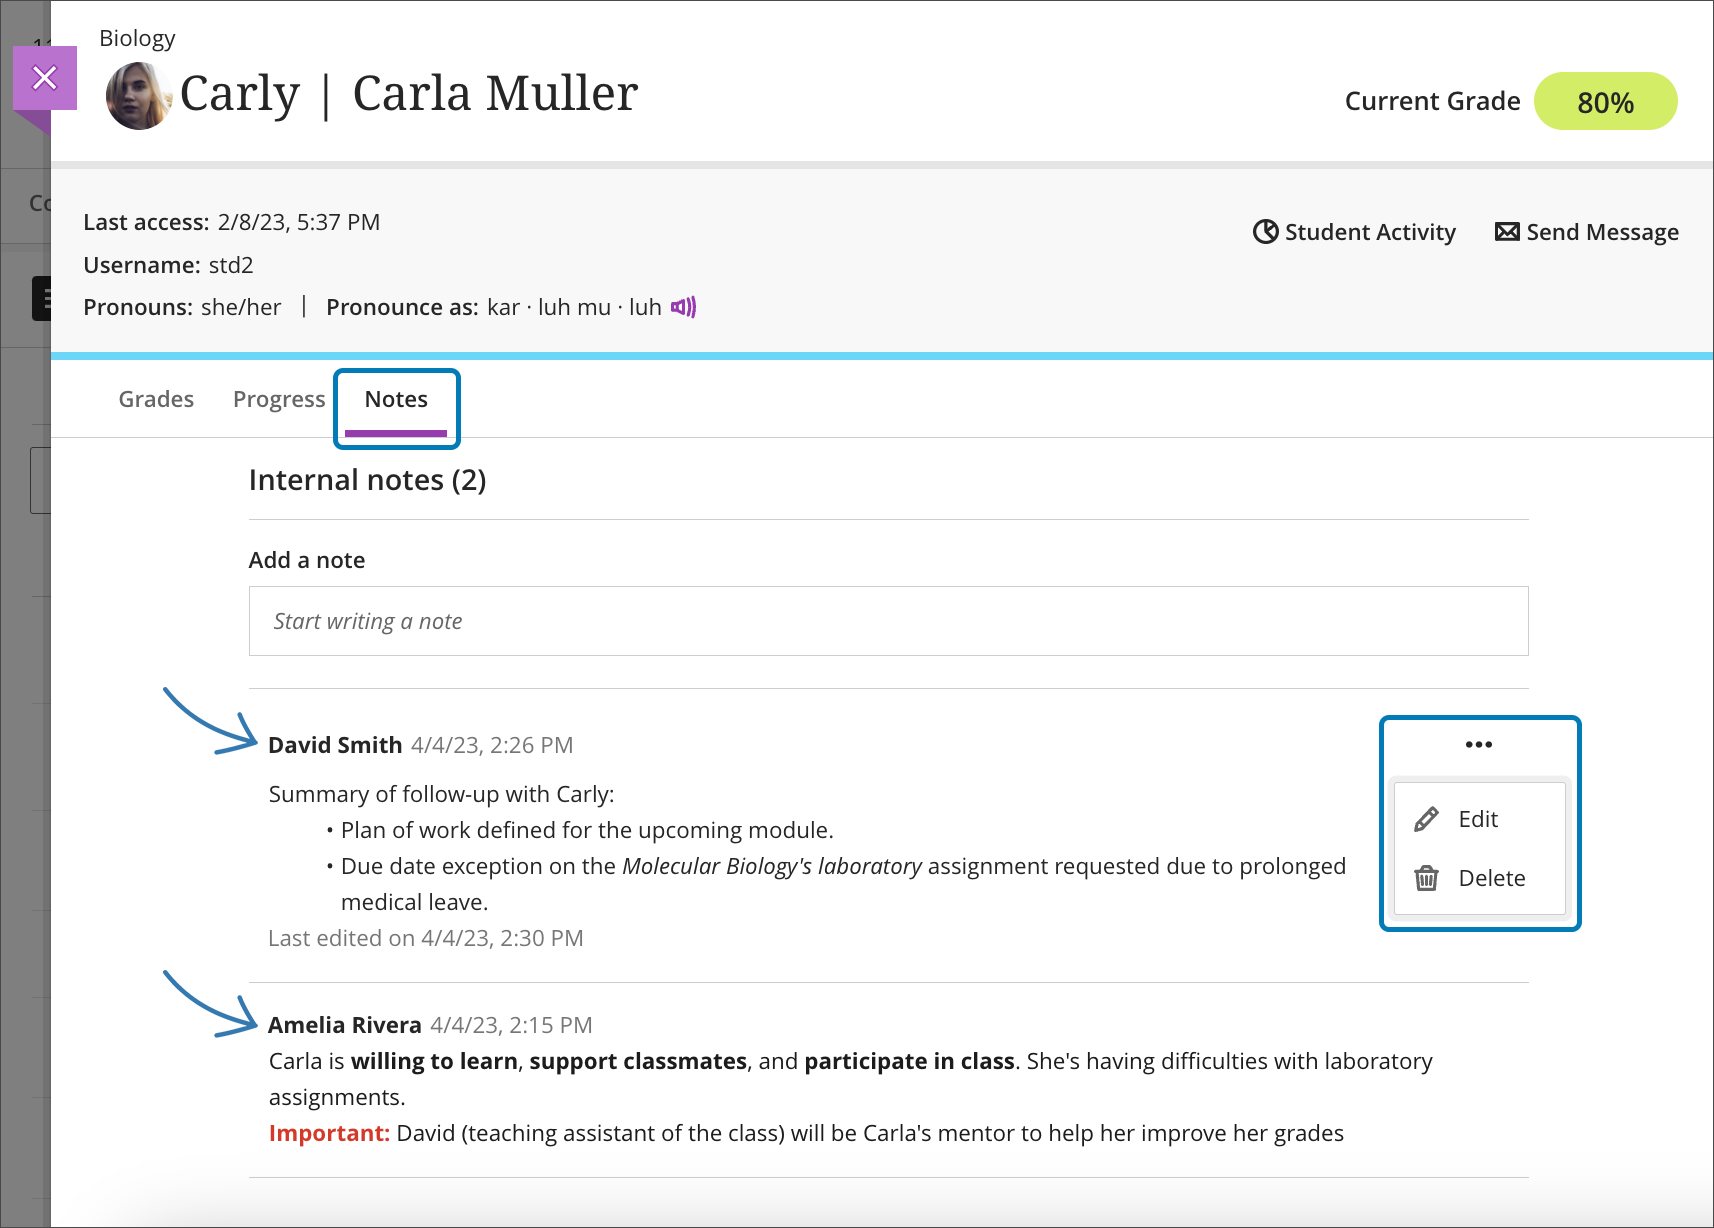Select the Notes tab
This screenshot has height=1228, width=1714.
point(396,399)
